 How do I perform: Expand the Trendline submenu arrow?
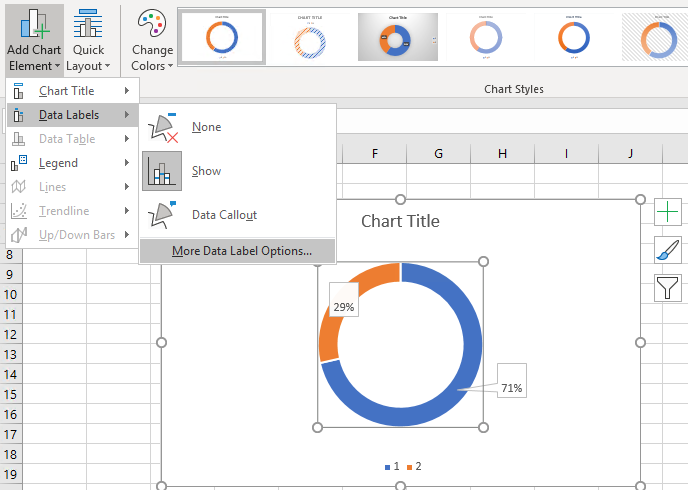127,211
